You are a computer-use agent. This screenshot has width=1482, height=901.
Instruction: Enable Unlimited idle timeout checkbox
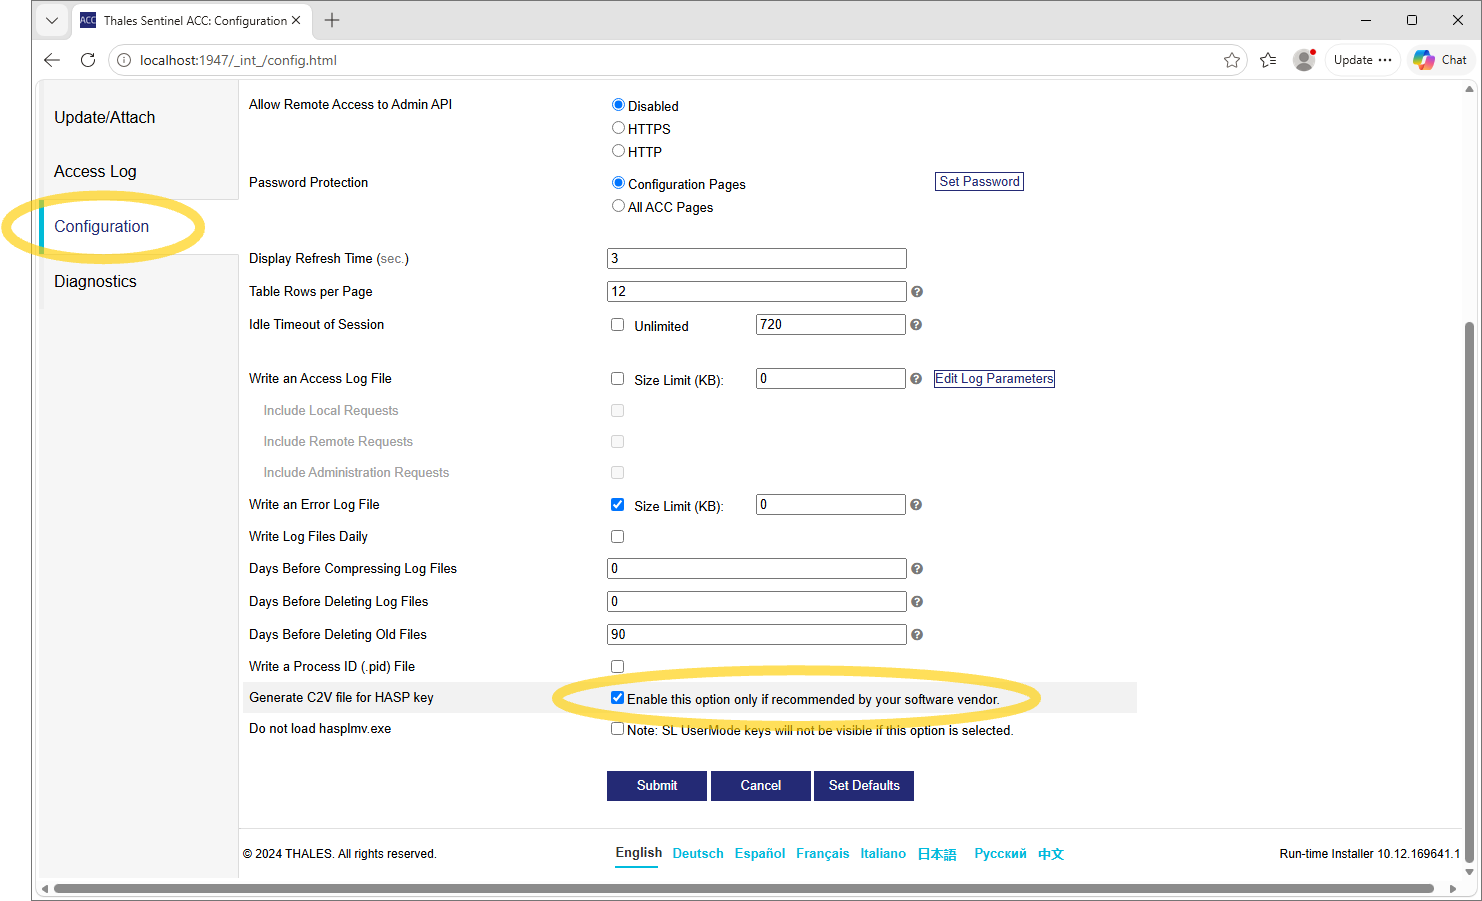pyautogui.click(x=617, y=325)
